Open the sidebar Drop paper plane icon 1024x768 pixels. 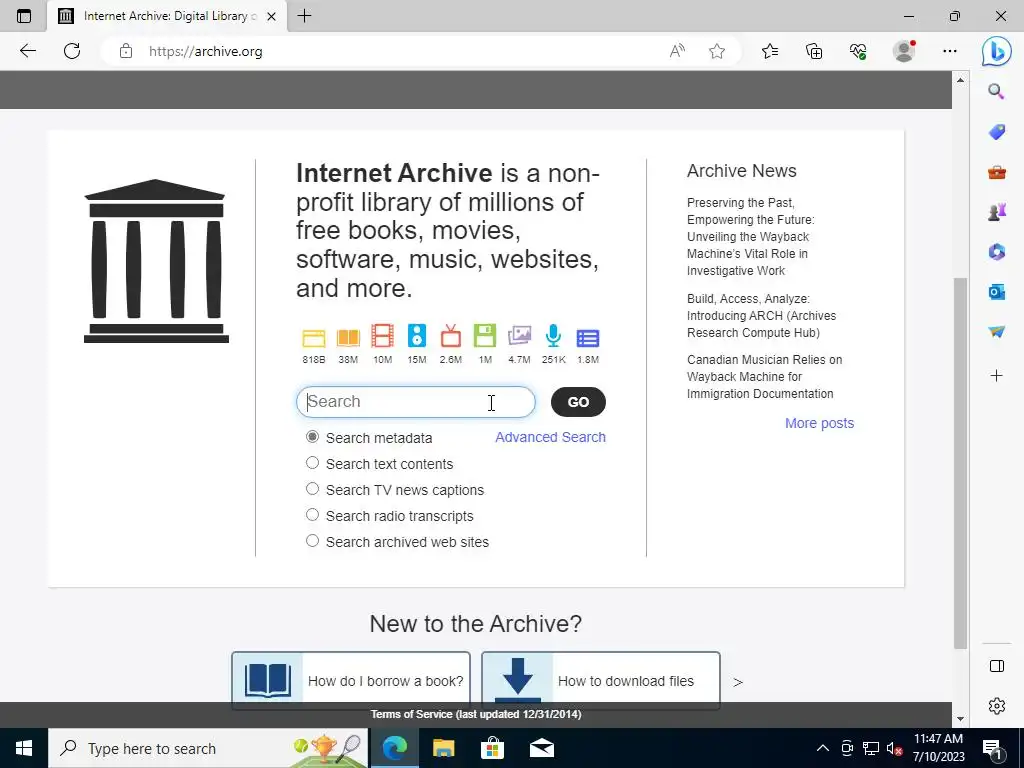pyautogui.click(x=997, y=332)
